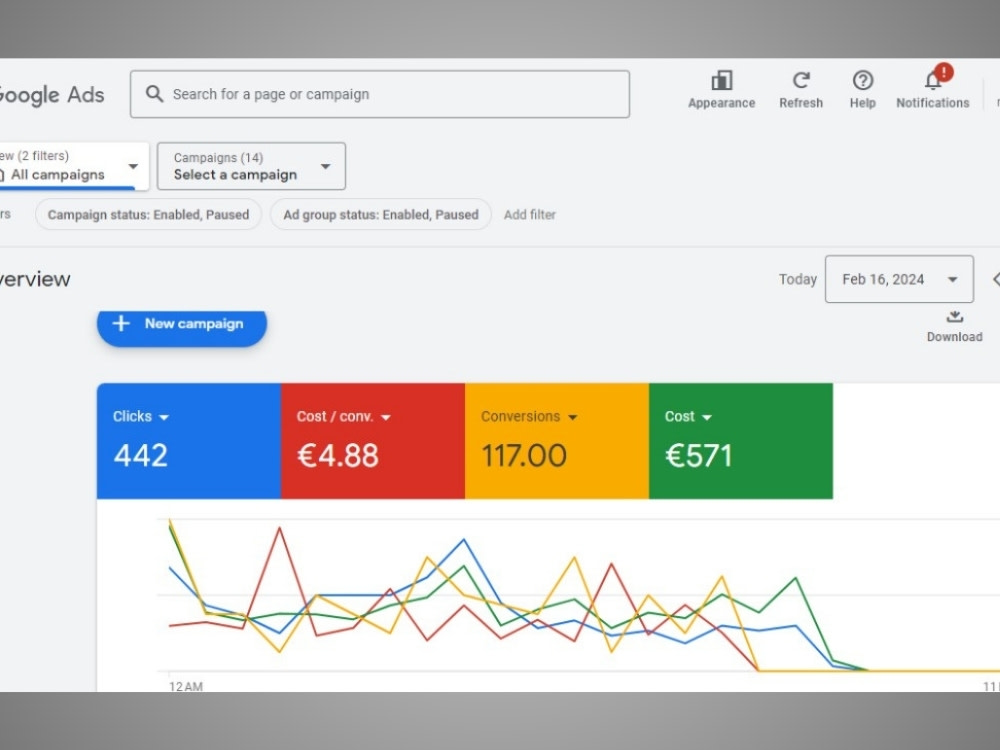Screen dimensions: 1000x750
Task: Click the blue Clicks 442 tile
Action: click(x=189, y=441)
